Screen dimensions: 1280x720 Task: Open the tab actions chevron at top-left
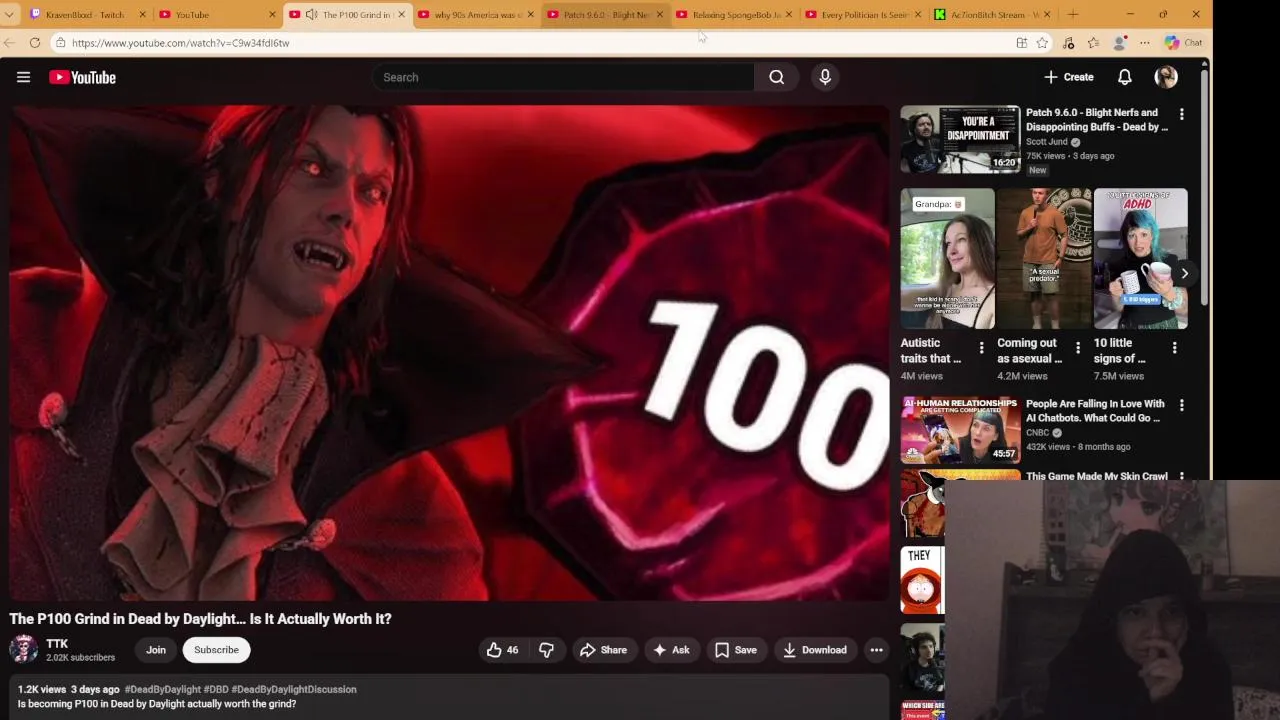[x=9, y=15]
